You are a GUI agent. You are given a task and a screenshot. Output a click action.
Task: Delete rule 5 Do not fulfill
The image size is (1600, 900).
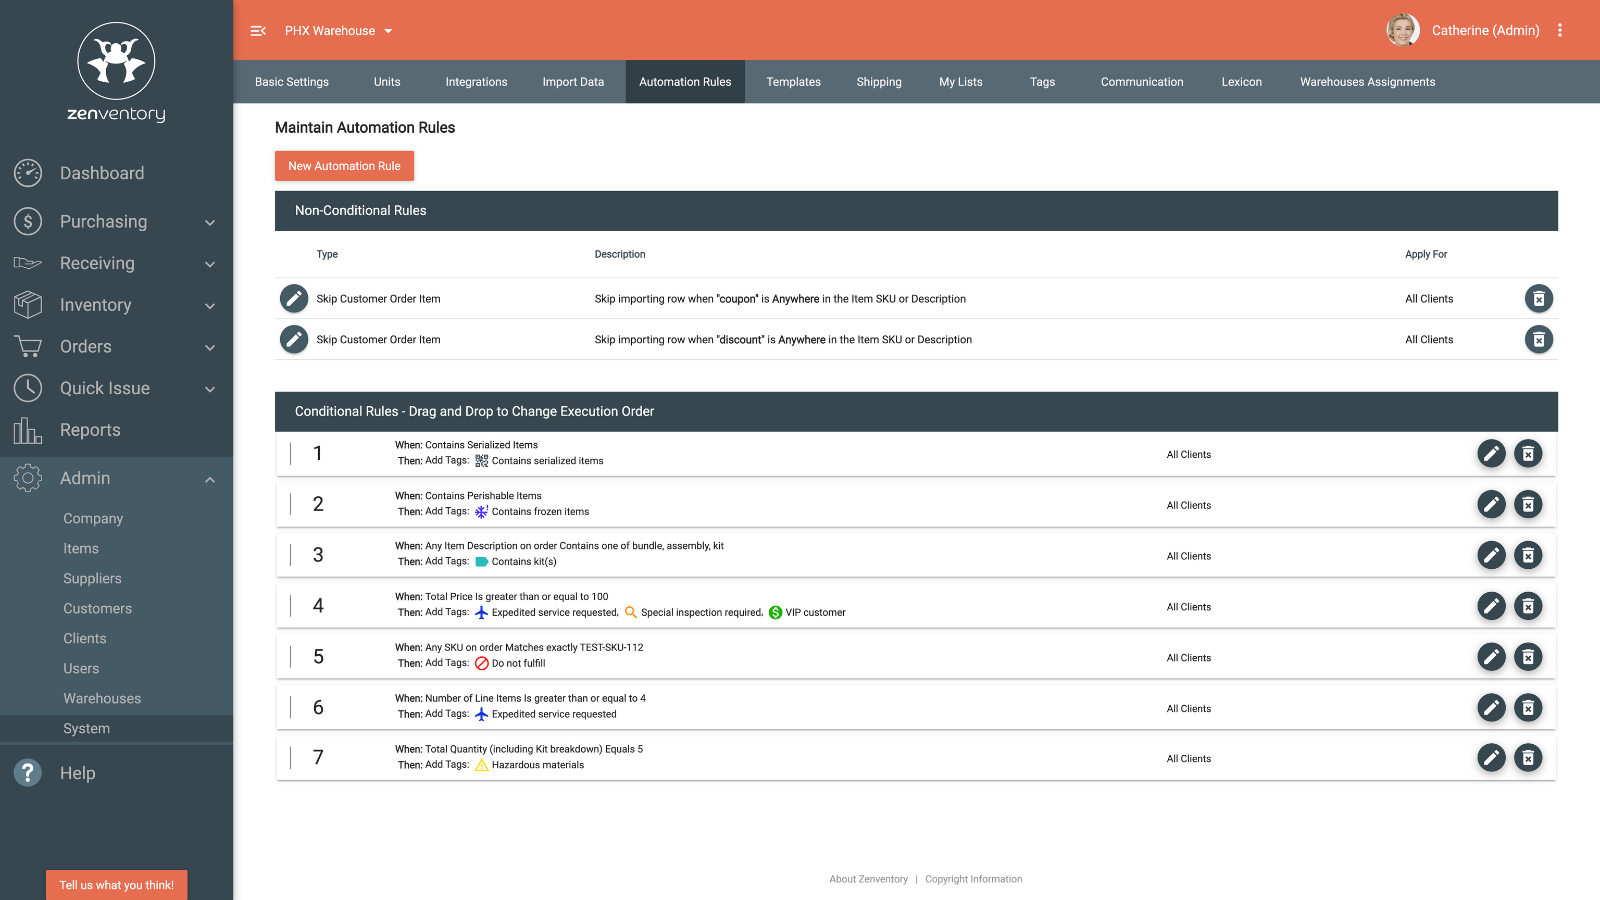[1528, 657]
